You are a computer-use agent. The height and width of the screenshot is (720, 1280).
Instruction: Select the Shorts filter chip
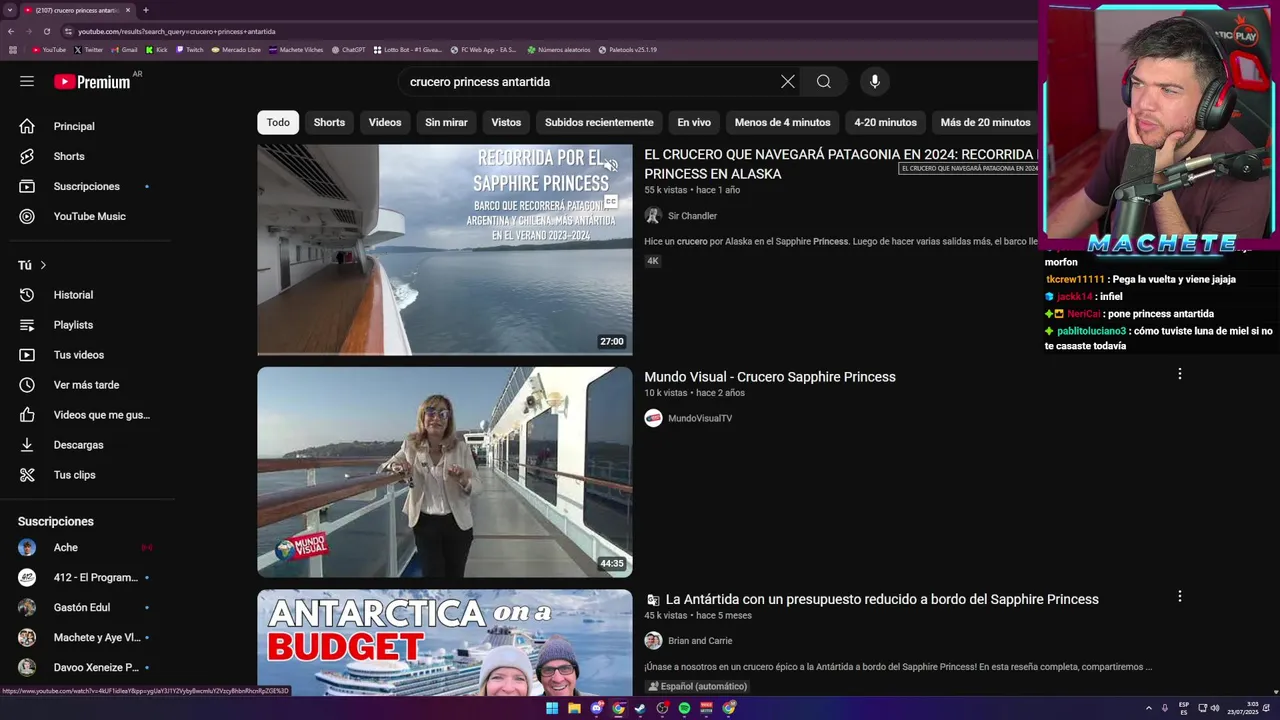click(329, 122)
